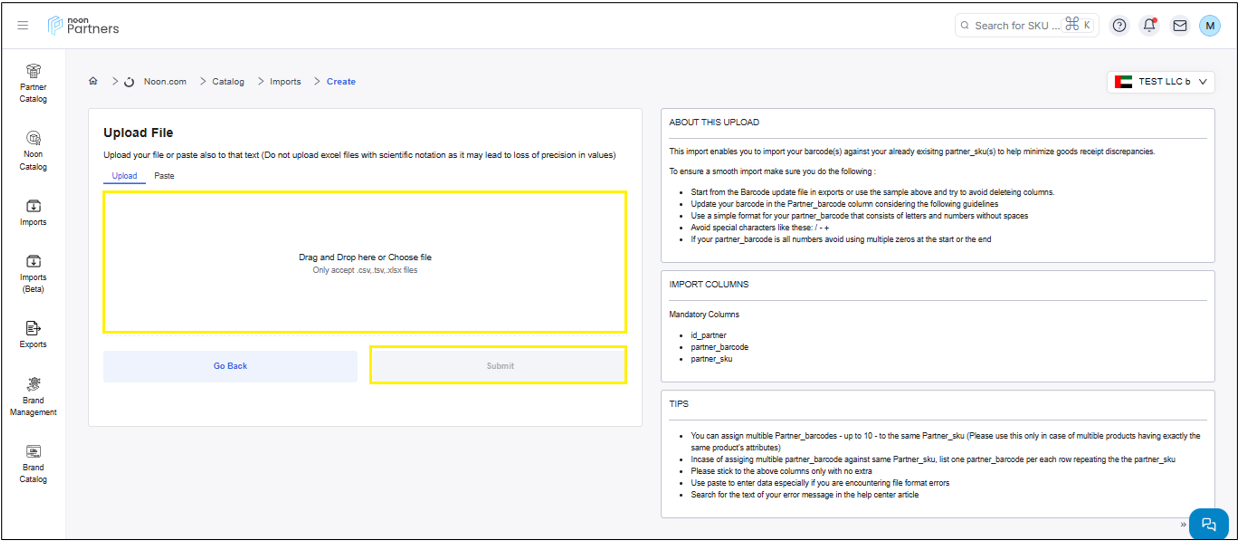1240x541 pixels.
Task: Open the notifications bell
Action: click(x=1149, y=25)
